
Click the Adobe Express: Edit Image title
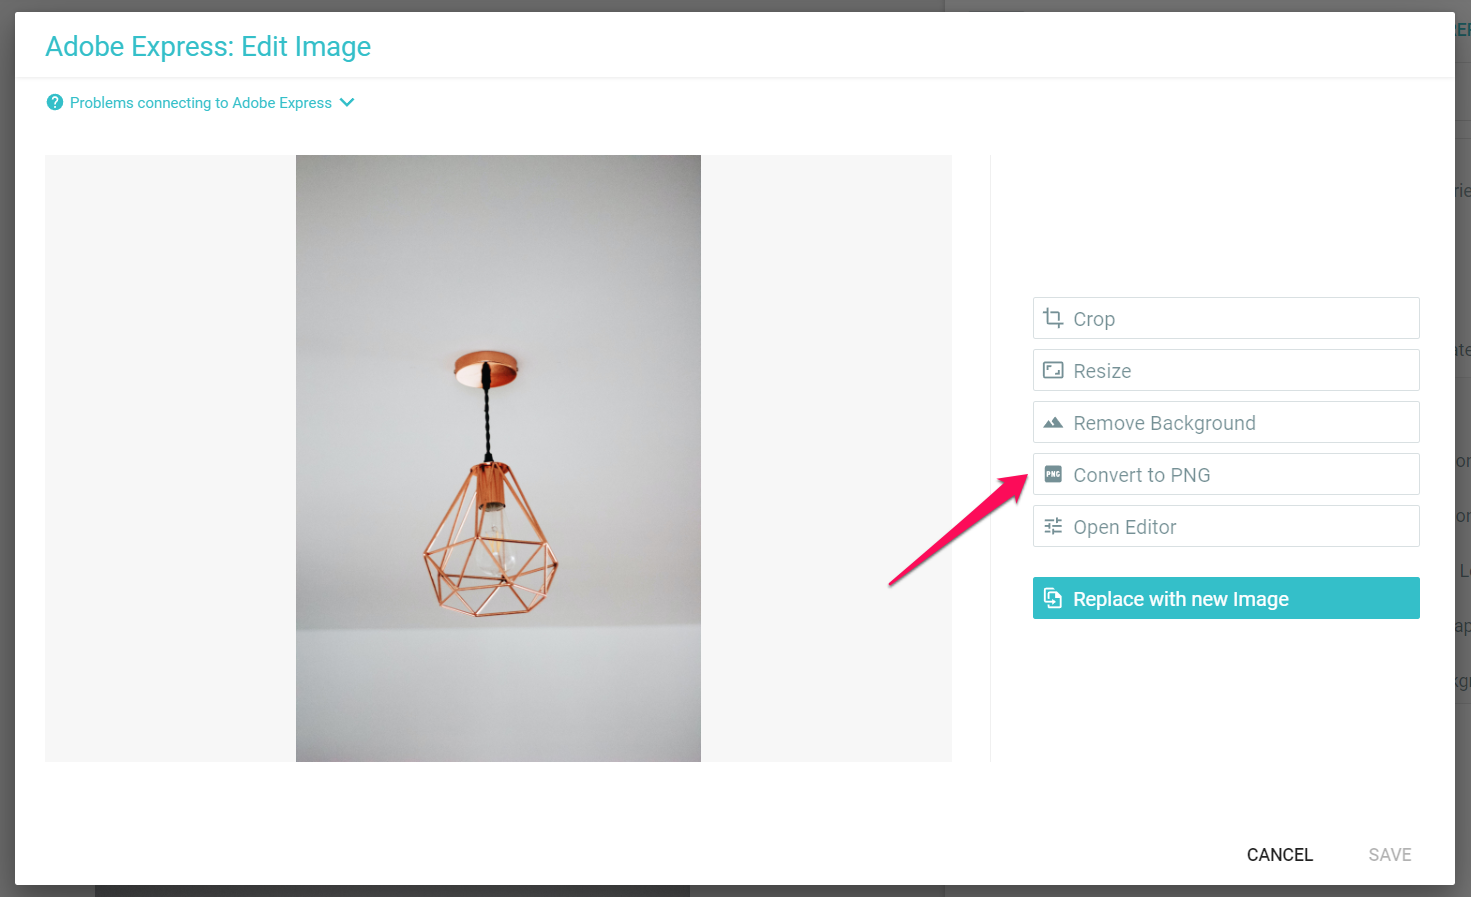coord(208,47)
